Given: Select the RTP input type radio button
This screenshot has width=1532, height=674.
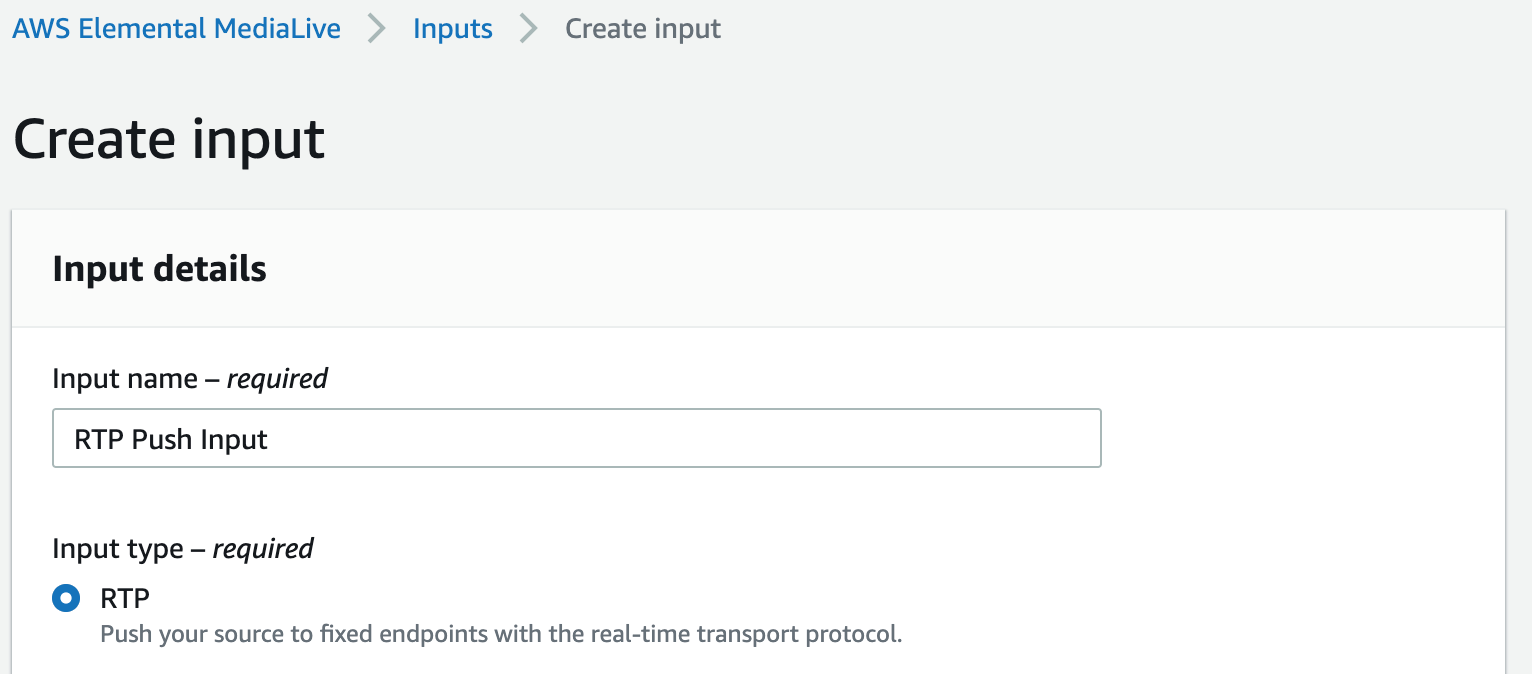Looking at the screenshot, I should tap(65, 598).
